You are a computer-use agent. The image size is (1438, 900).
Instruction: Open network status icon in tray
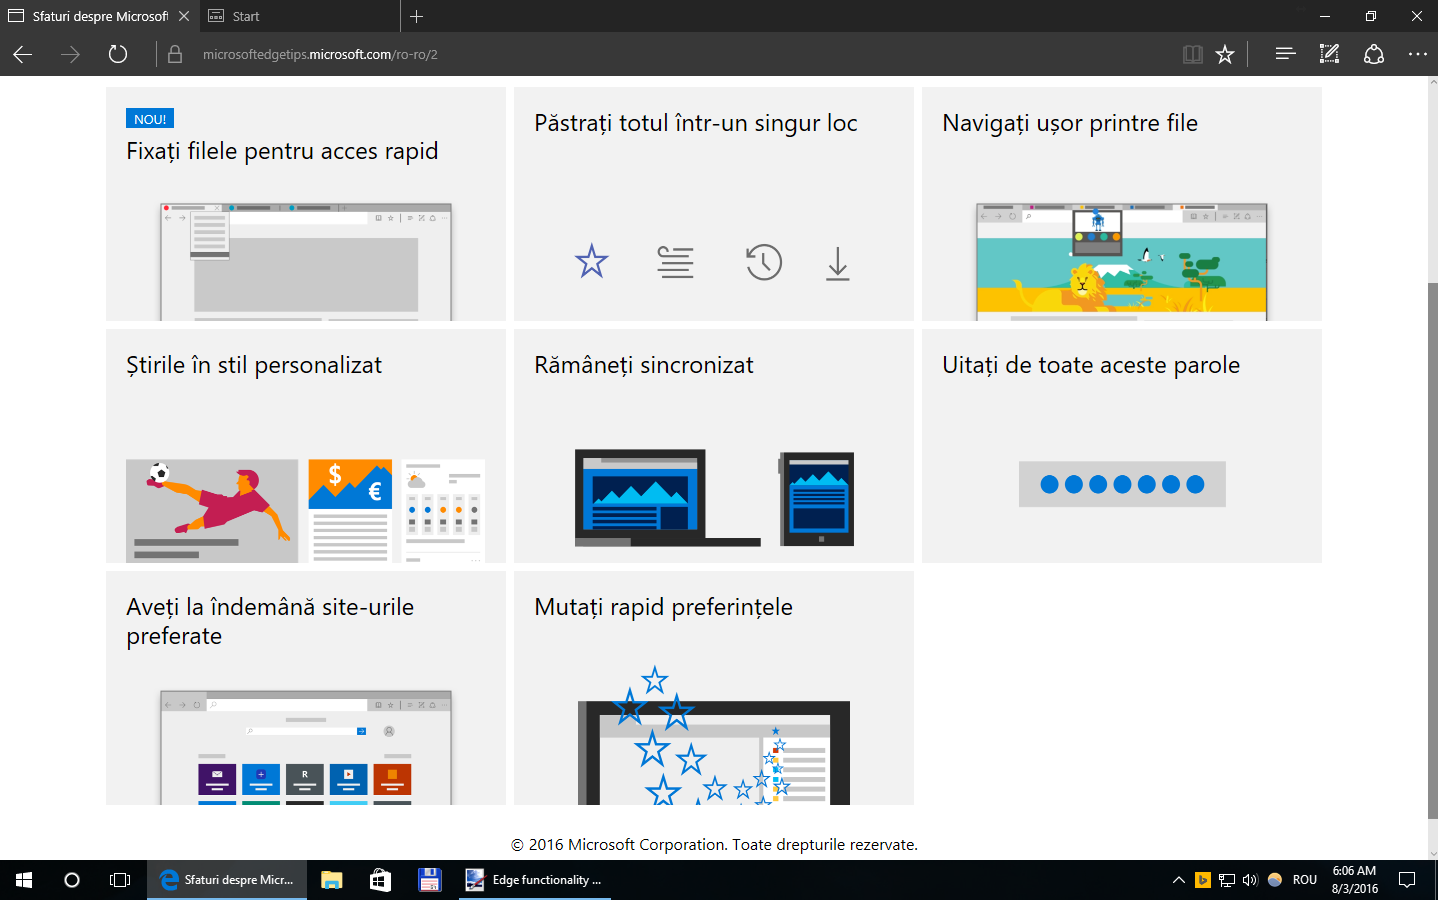pos(1227,880)
